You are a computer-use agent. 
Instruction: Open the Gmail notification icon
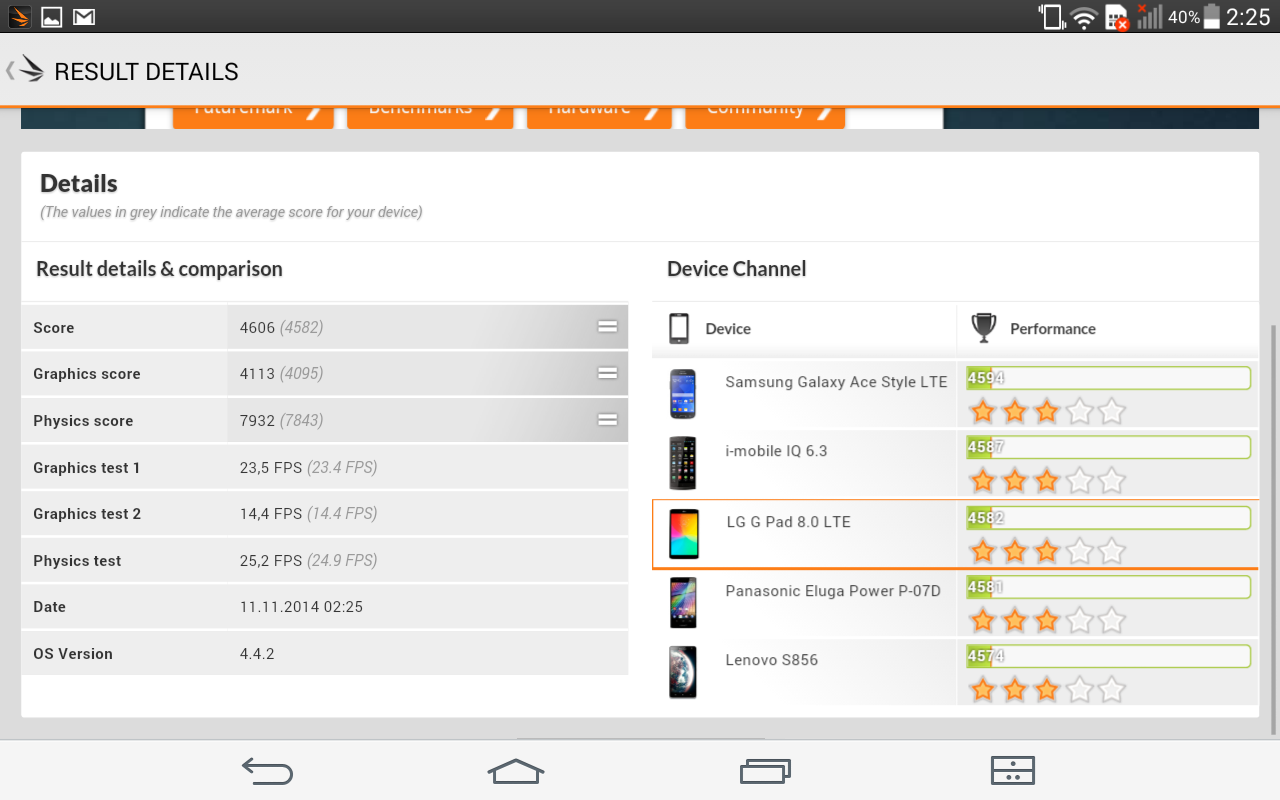[x=84, y=17]
